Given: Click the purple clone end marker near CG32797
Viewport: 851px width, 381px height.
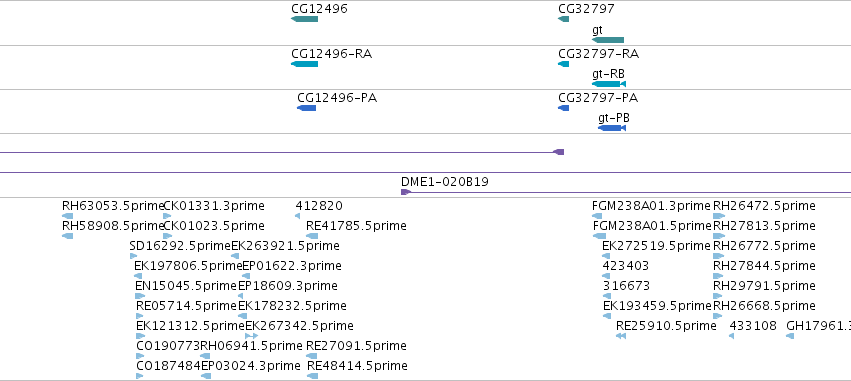Looking at the screenshot, I should tap(558, 152).
